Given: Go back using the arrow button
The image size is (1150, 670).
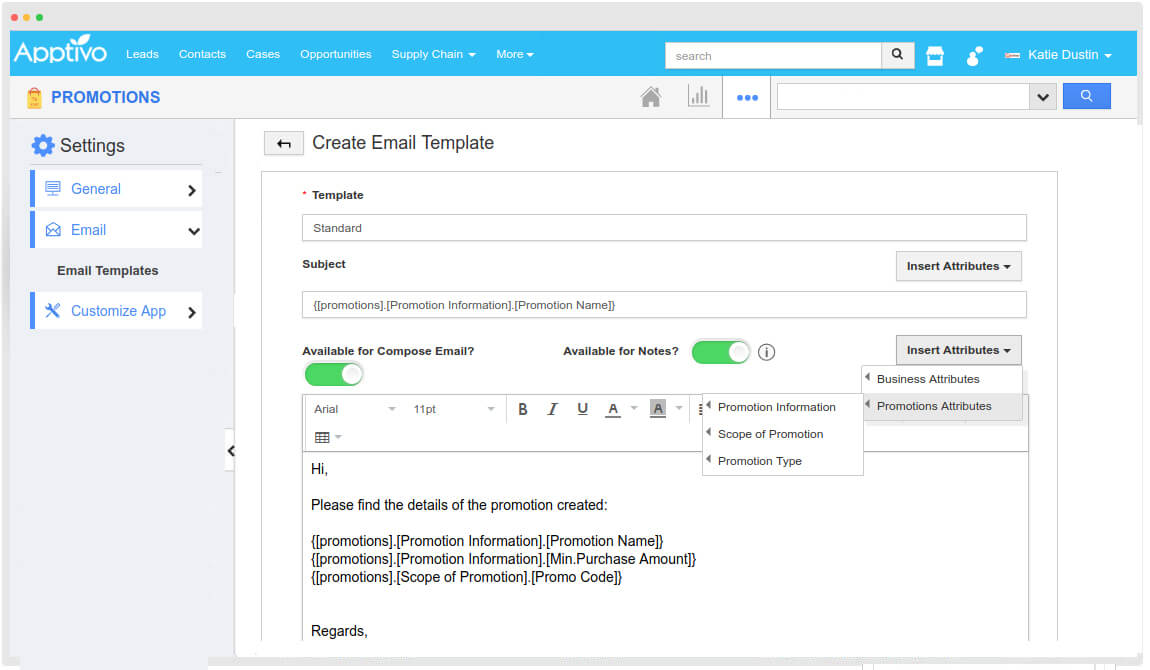Looking at the screenshot, I should click(x=283, y=143).
